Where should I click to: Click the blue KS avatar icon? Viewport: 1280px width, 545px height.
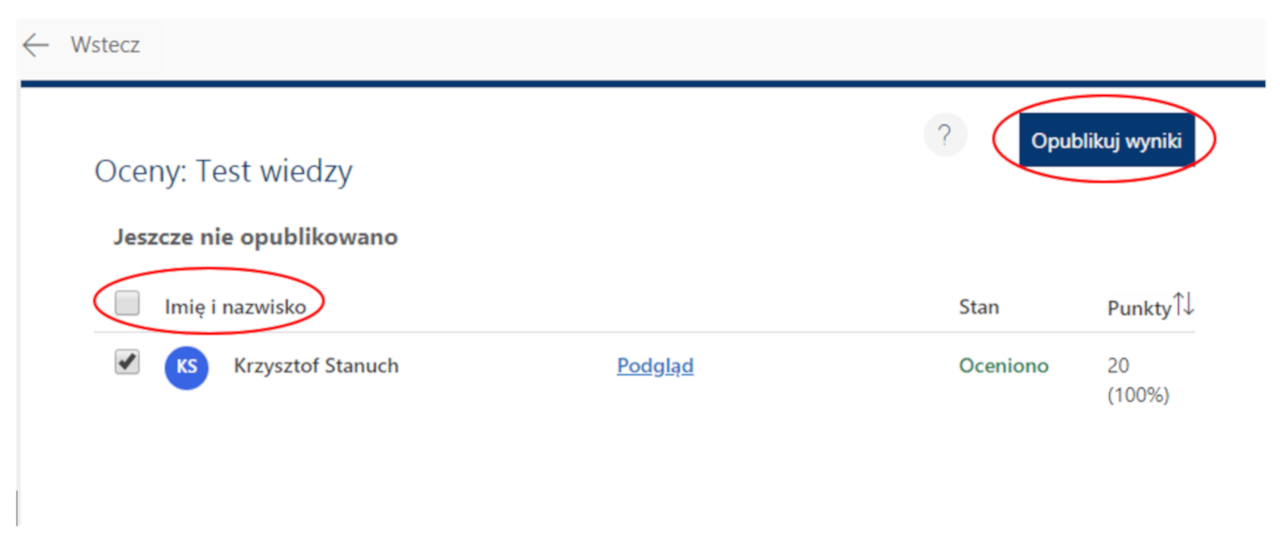tap(187, 367)
